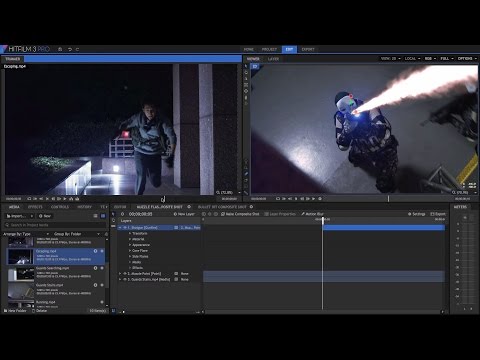Switch media panel to thumbnail view
Screen dimensions: 480x360
coord(103,216)
